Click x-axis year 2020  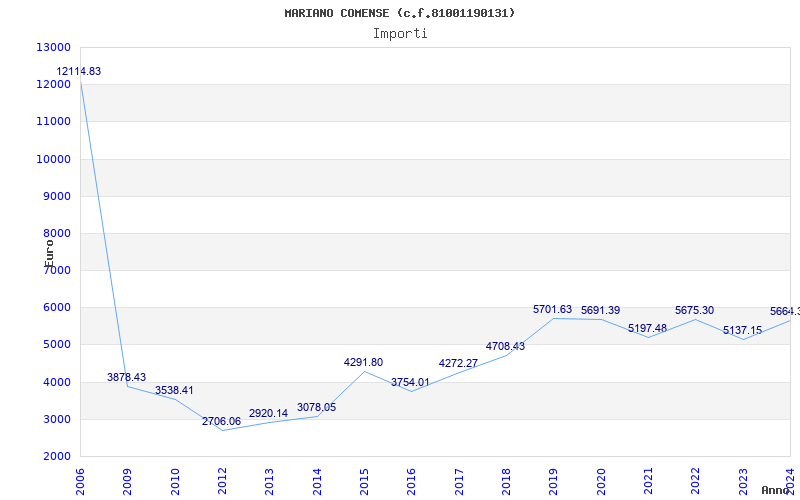pyautogui.click(x=601, y=482)
